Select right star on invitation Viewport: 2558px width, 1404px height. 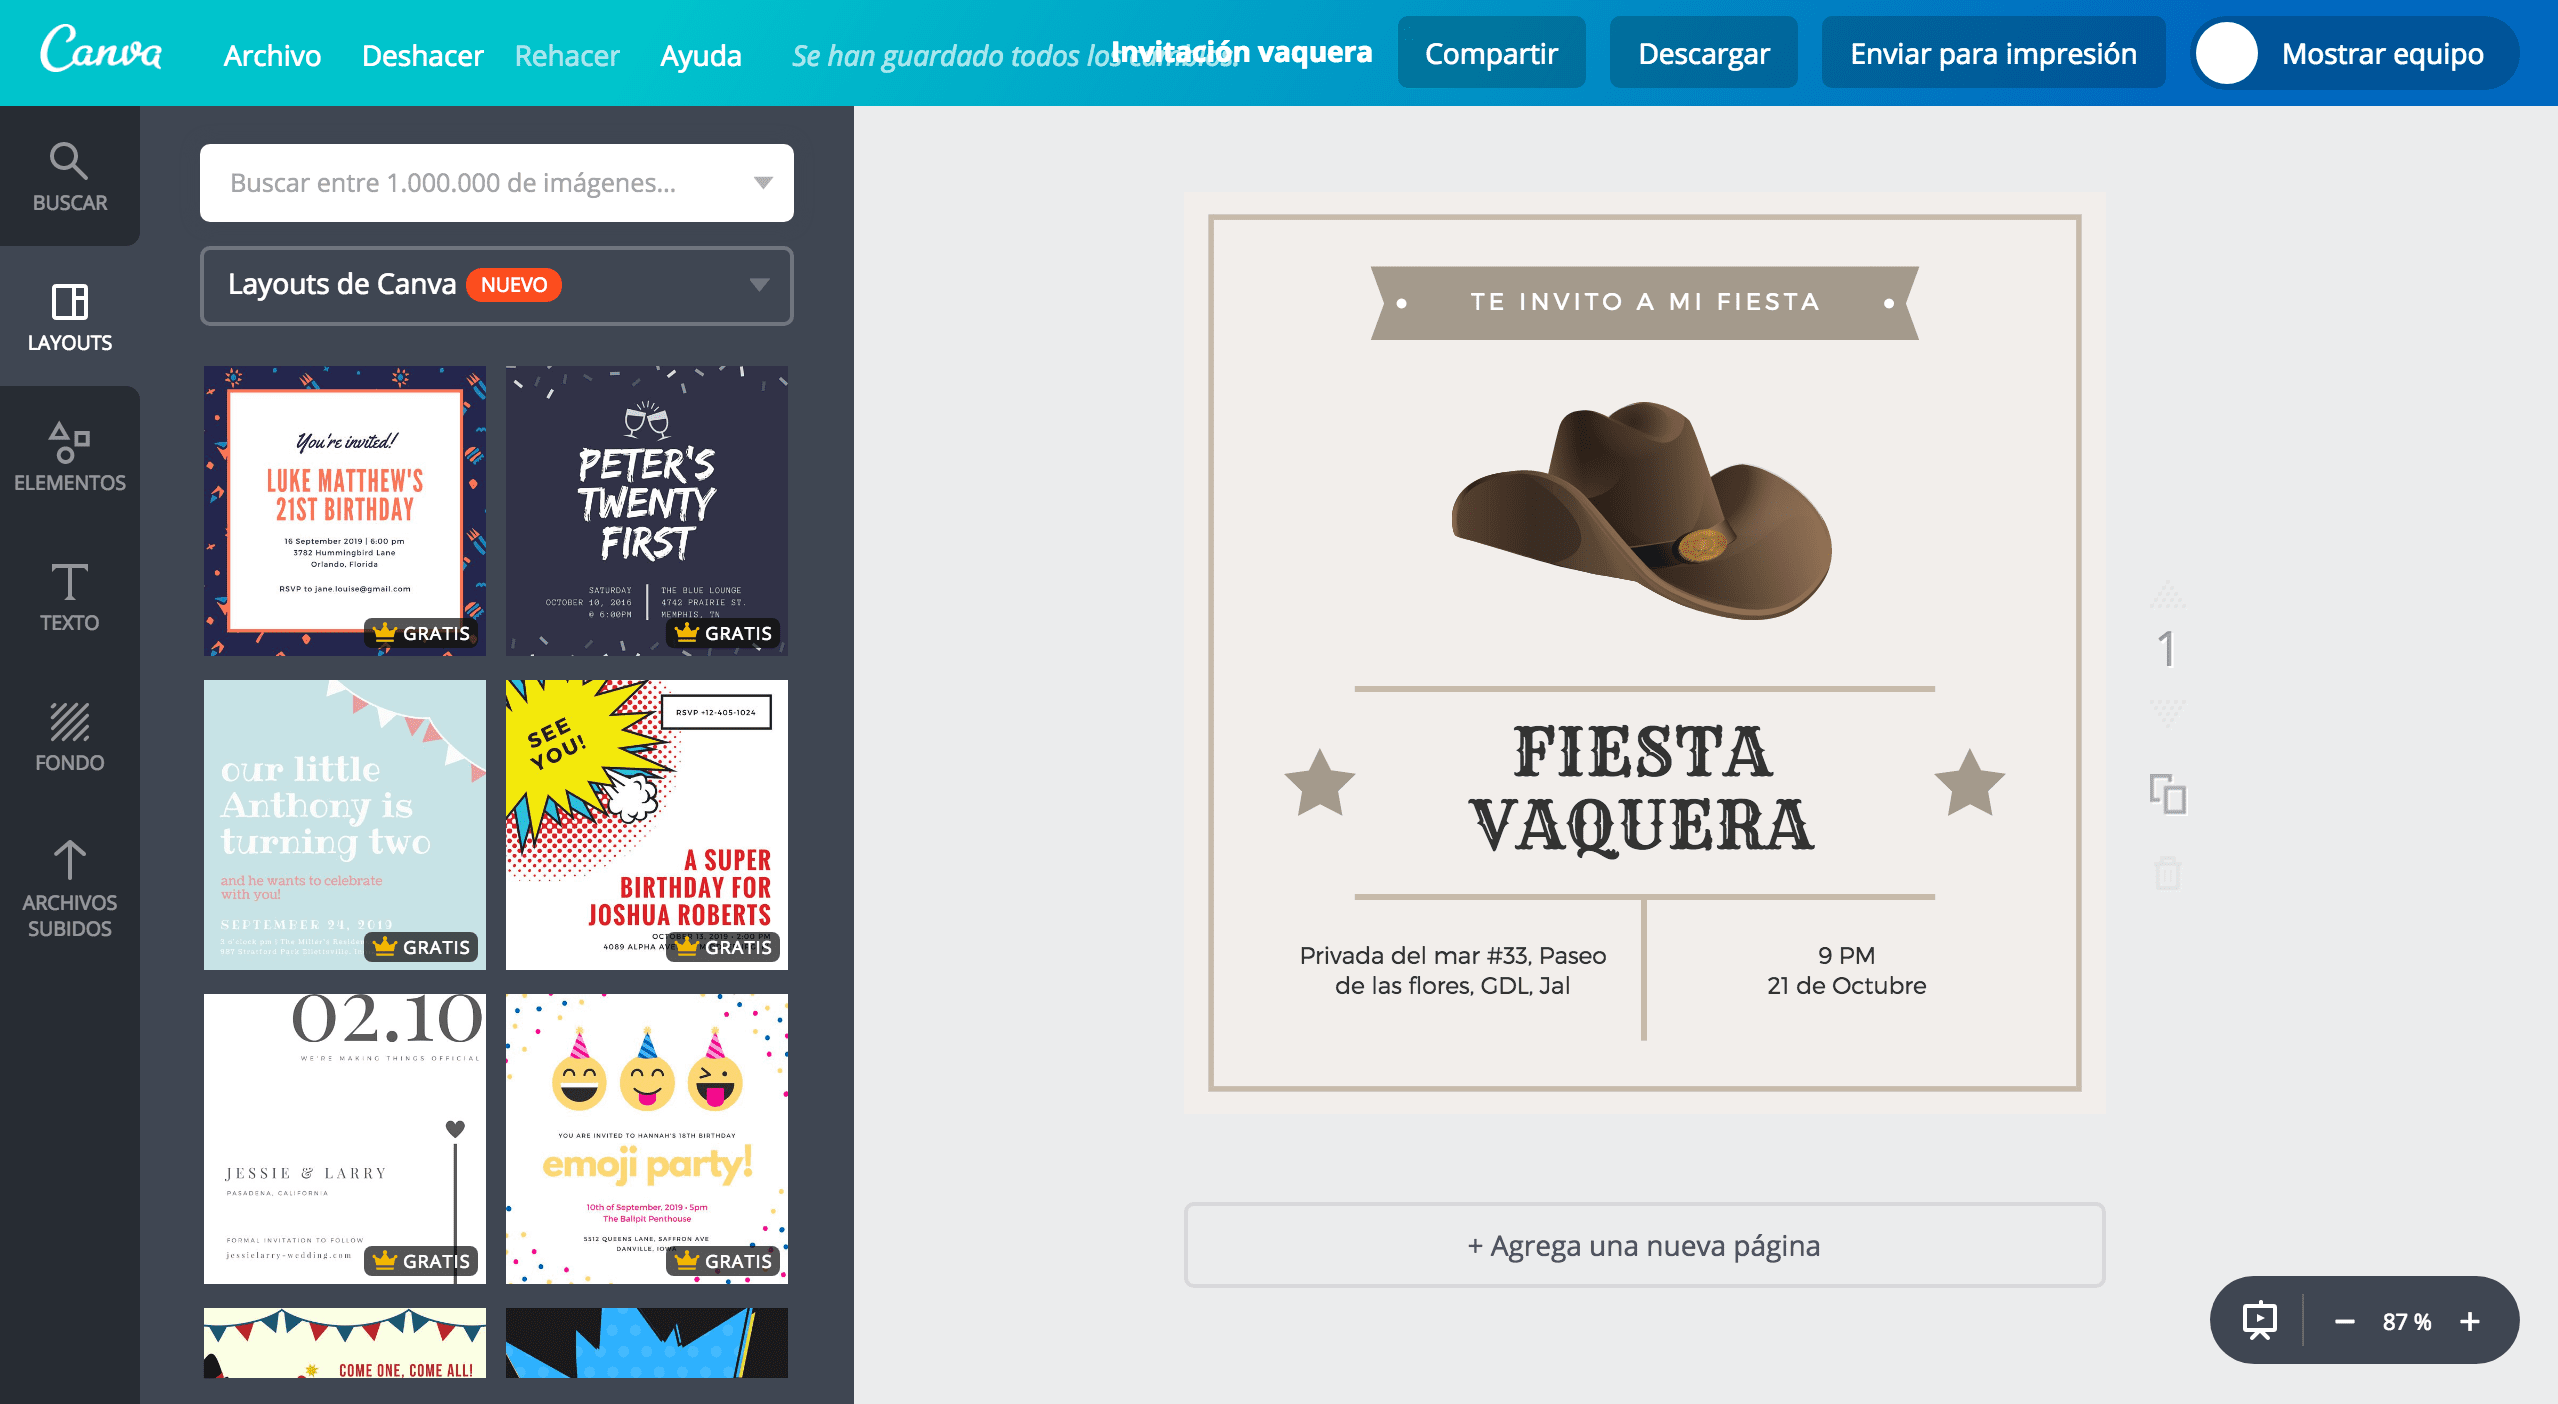point(1970,782)
